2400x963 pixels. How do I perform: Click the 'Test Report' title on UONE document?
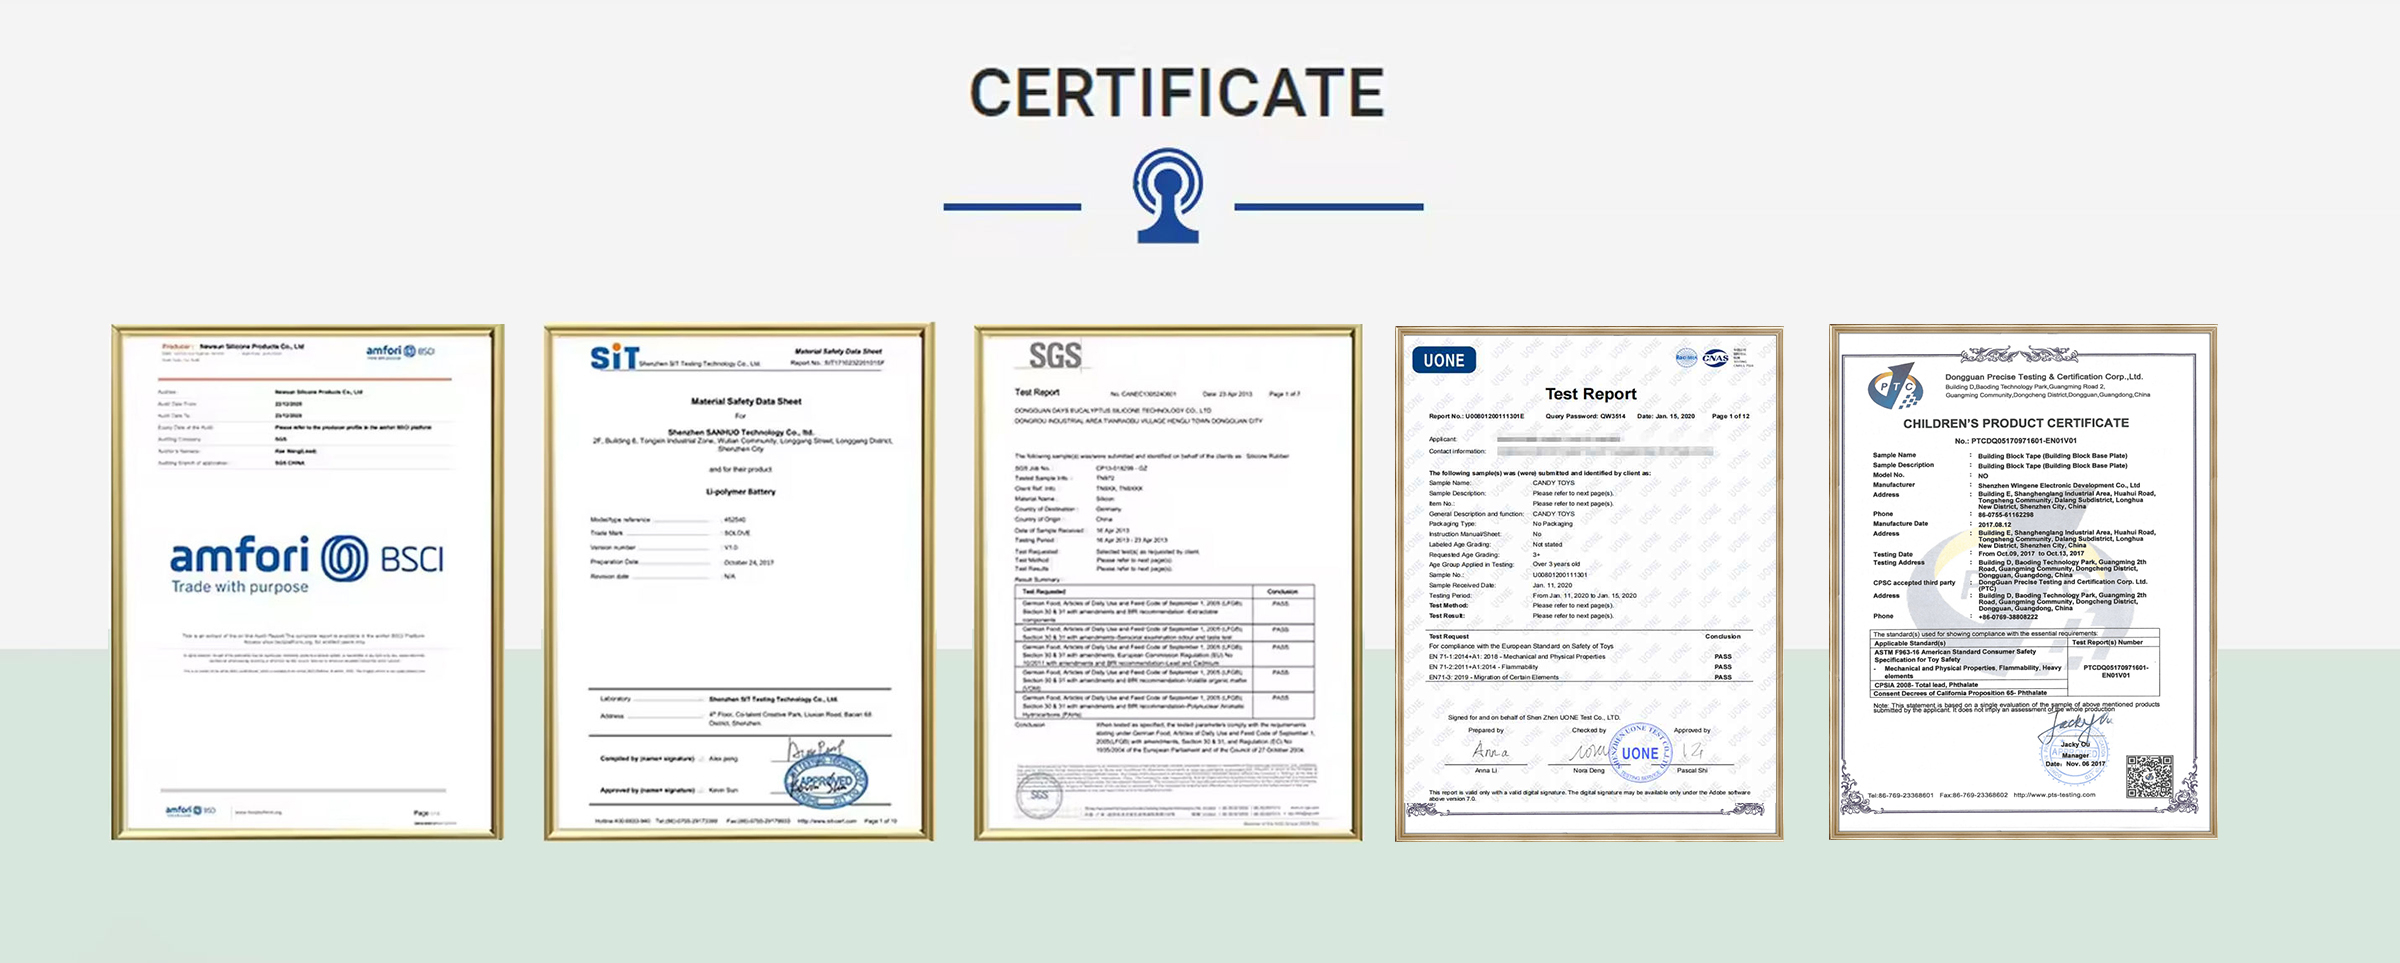[x=1590, y=394]
